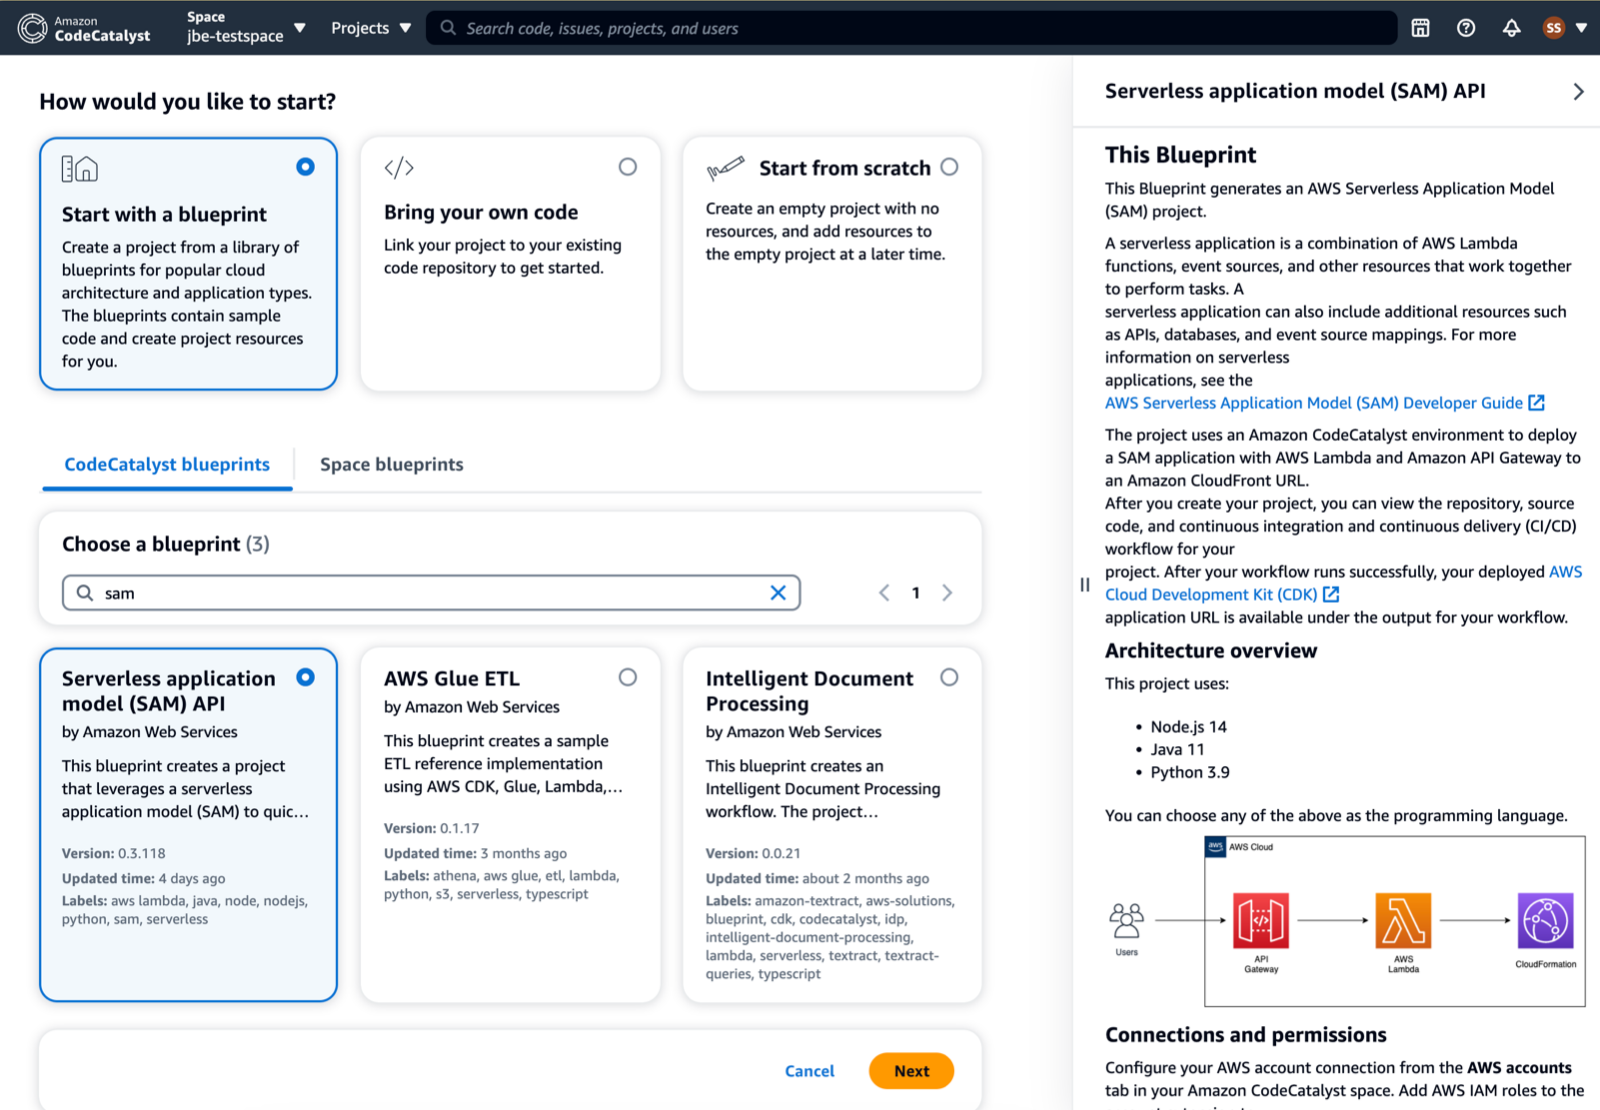This screenshot has width=1600, height=1110.
Task: Open the jbe-testspace Space dropdown
Action: [x=243, y=28]
